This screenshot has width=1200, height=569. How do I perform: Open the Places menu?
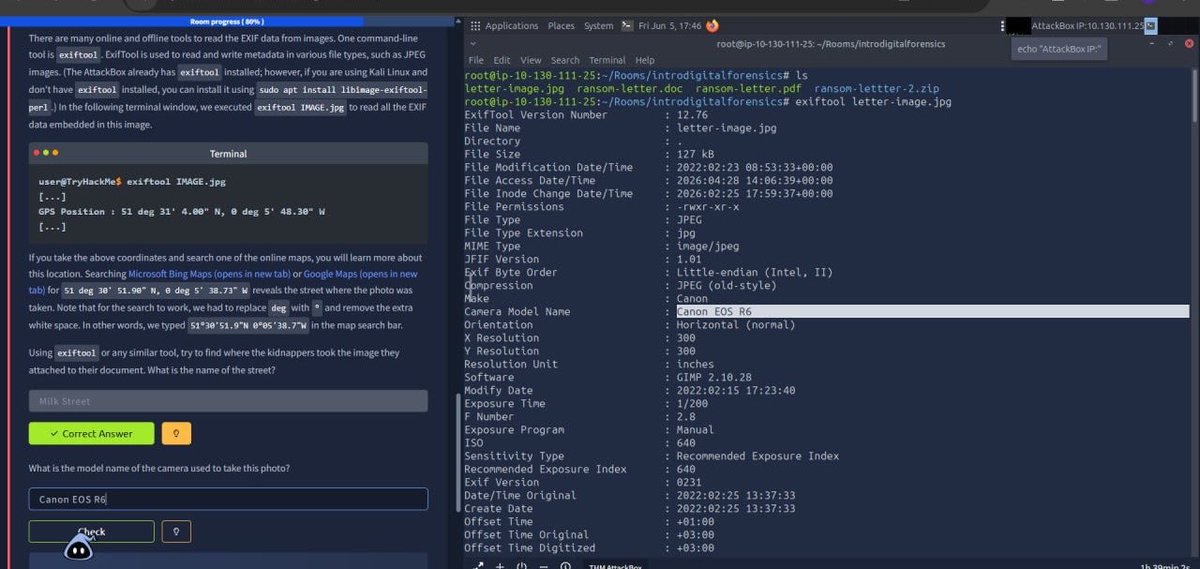click(561, 26)
